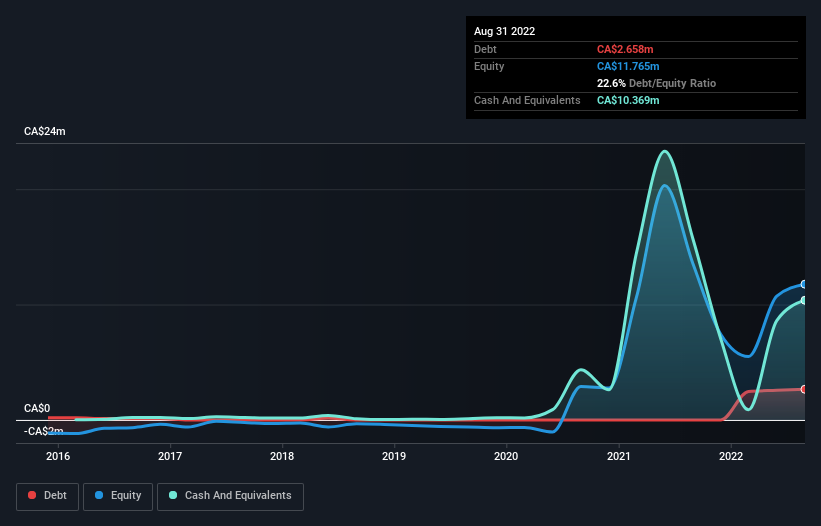Toggle Cash And Equivalents legend button

(x=230, y=496)
